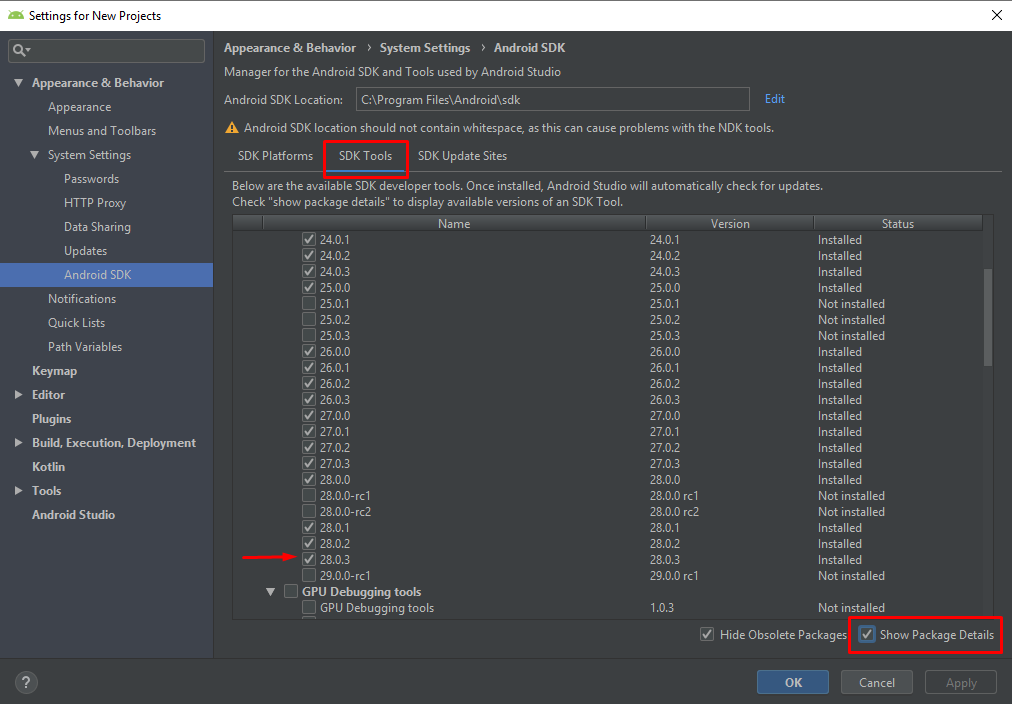Viewport: 1012px width, 704px height.
Task: Click the SDK tools table vertical scrollbar
Action: tap(987, 317)
